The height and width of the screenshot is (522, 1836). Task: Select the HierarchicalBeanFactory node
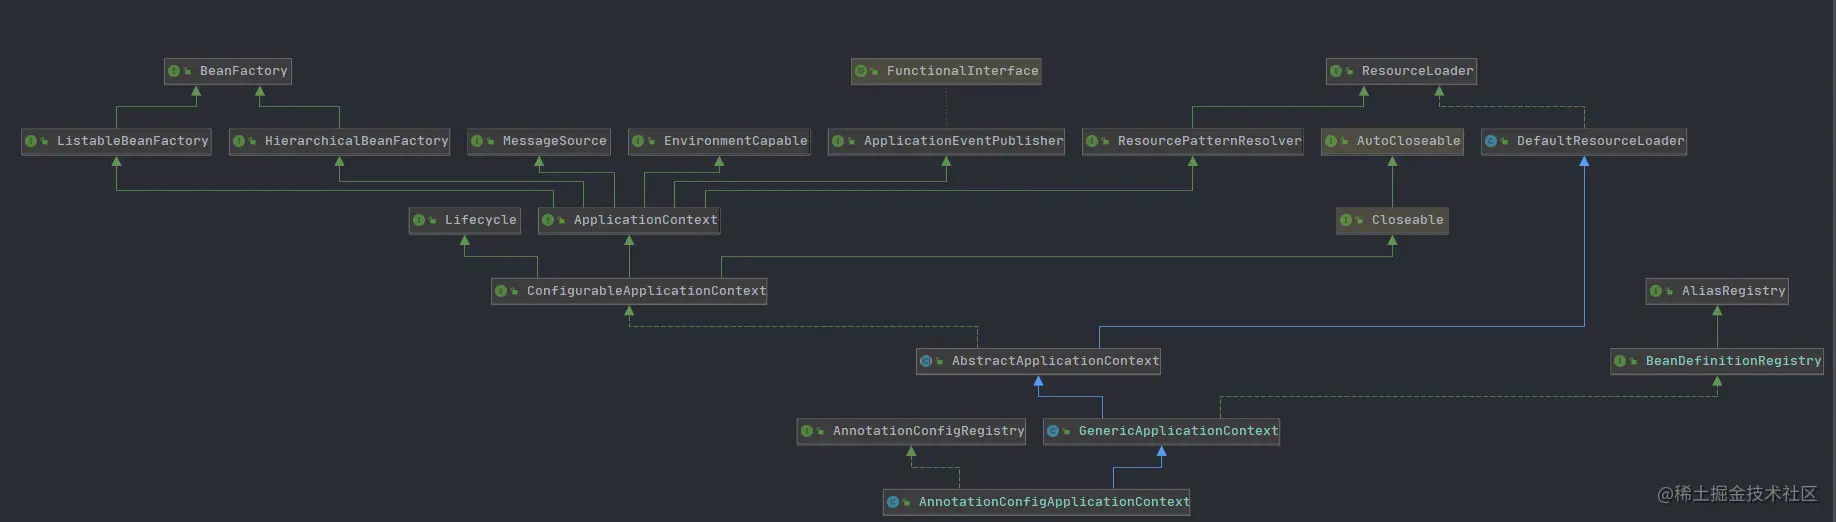click(x=340, y=141)
